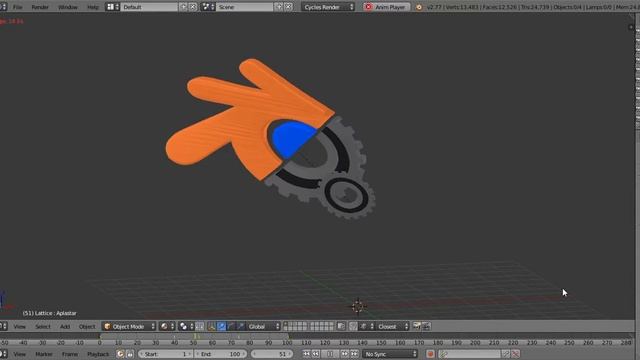The width and height of the screenshot is (640, 360).
Task: Open the timeline Playback menu
Action: tap(98, 354)
